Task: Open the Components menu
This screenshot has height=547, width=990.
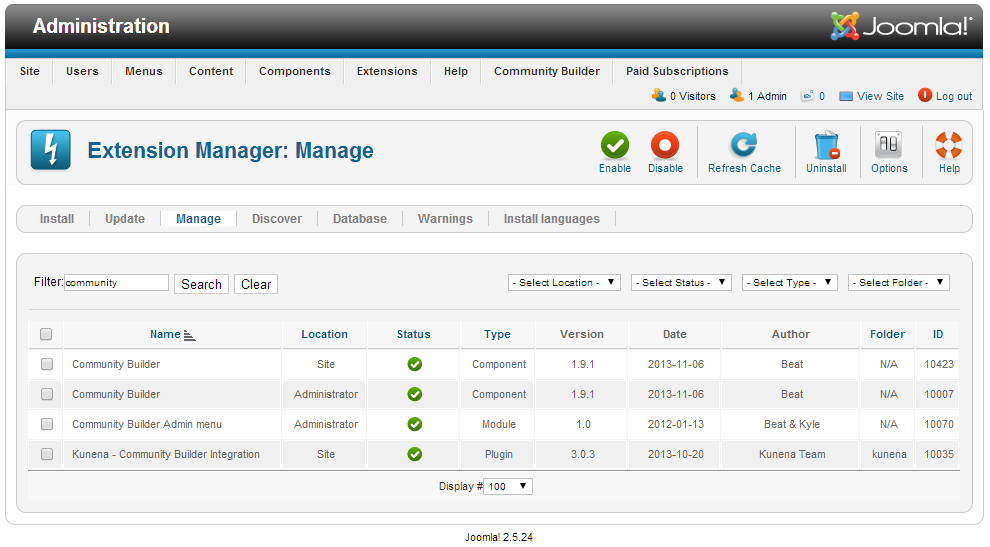Action: pos(294,71)
